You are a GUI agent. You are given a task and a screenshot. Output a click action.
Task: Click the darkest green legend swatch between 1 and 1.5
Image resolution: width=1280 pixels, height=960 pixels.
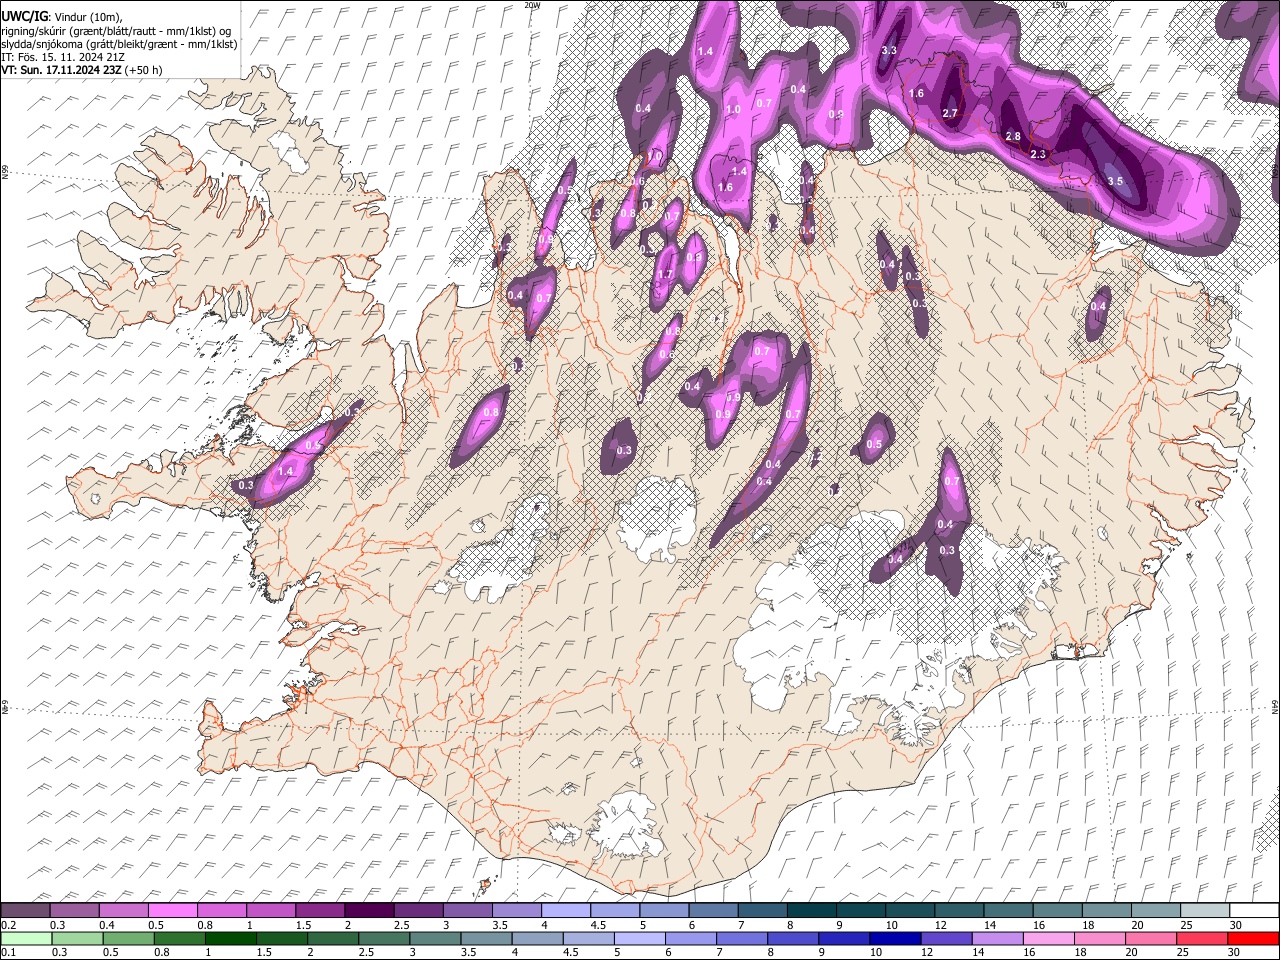tap(230, 939)
